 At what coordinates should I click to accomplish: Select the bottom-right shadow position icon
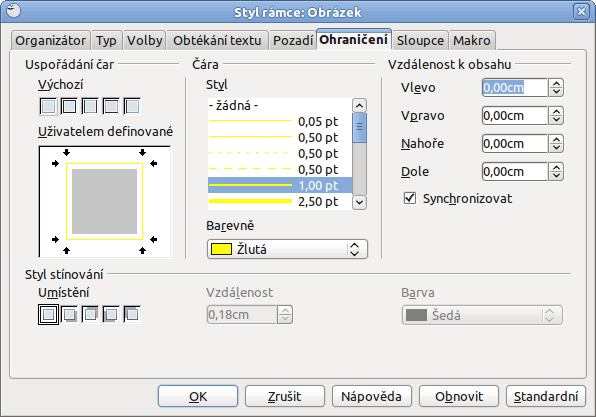click(69, 314)
